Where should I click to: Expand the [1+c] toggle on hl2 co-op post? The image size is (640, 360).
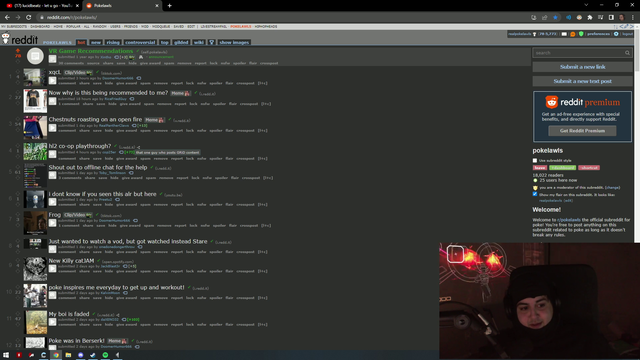(x=262, y=158)
